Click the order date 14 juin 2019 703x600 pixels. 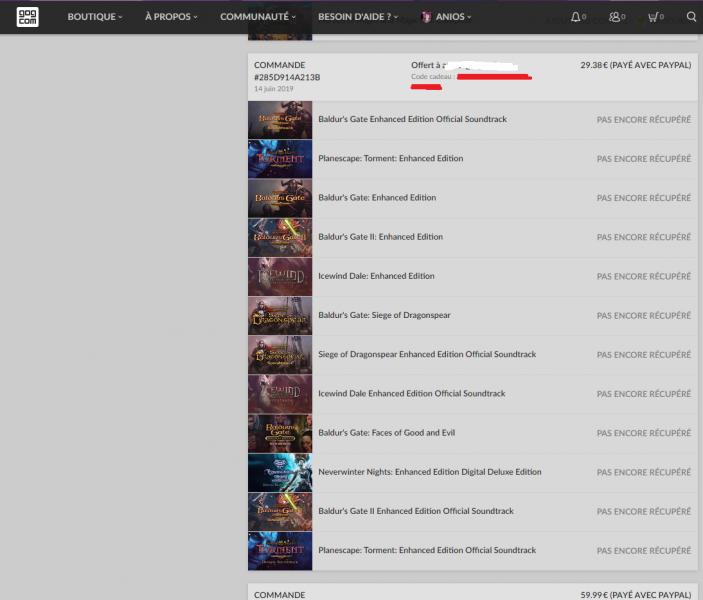(273, 89)
